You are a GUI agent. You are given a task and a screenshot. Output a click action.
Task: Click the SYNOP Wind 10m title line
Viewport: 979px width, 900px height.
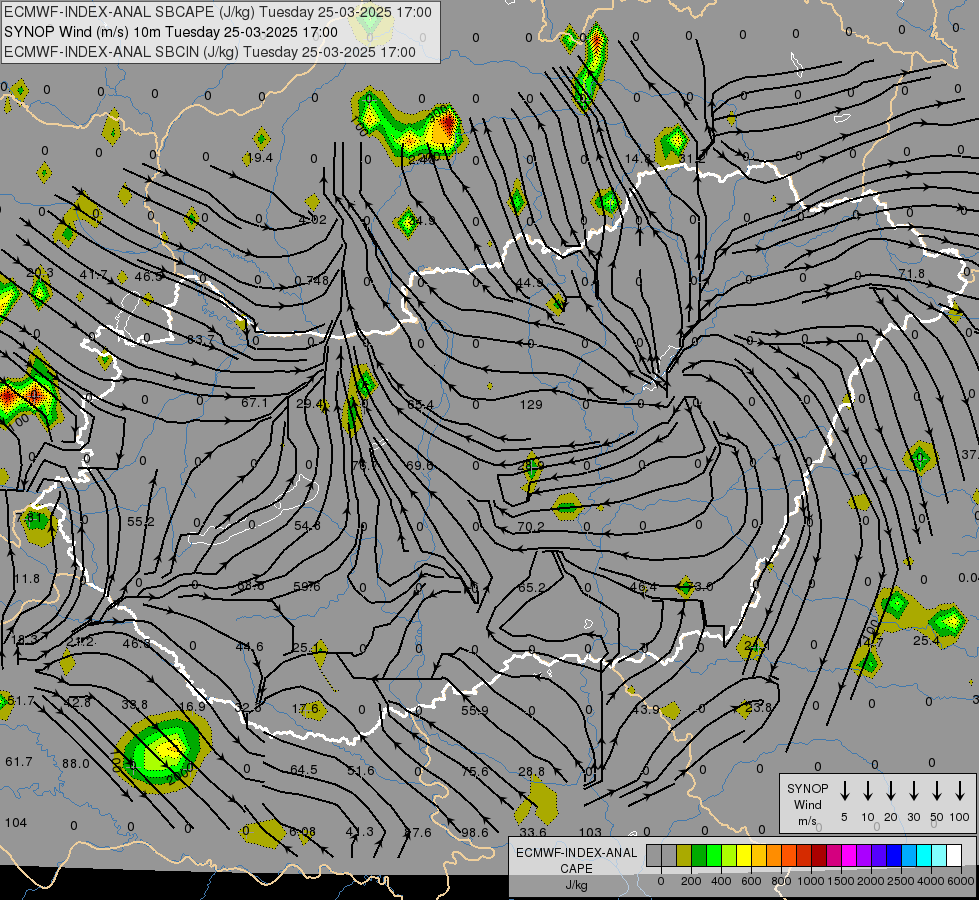point(170,32)
